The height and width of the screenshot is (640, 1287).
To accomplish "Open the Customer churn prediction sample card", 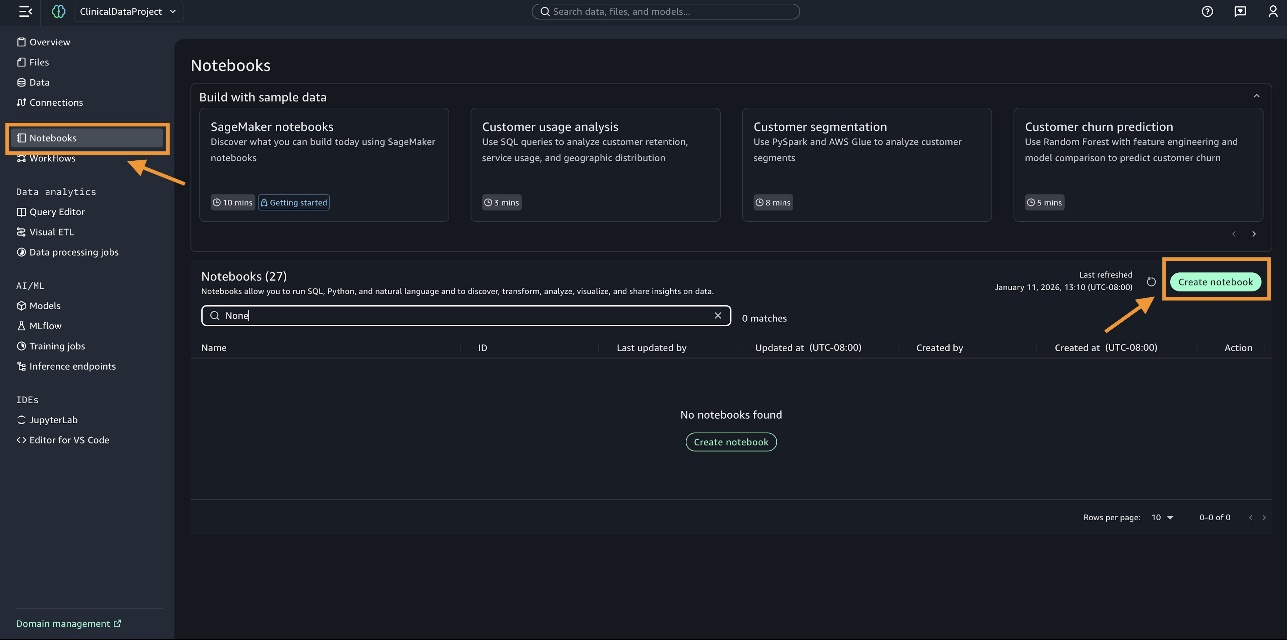I will click(x=1138, y=165).
